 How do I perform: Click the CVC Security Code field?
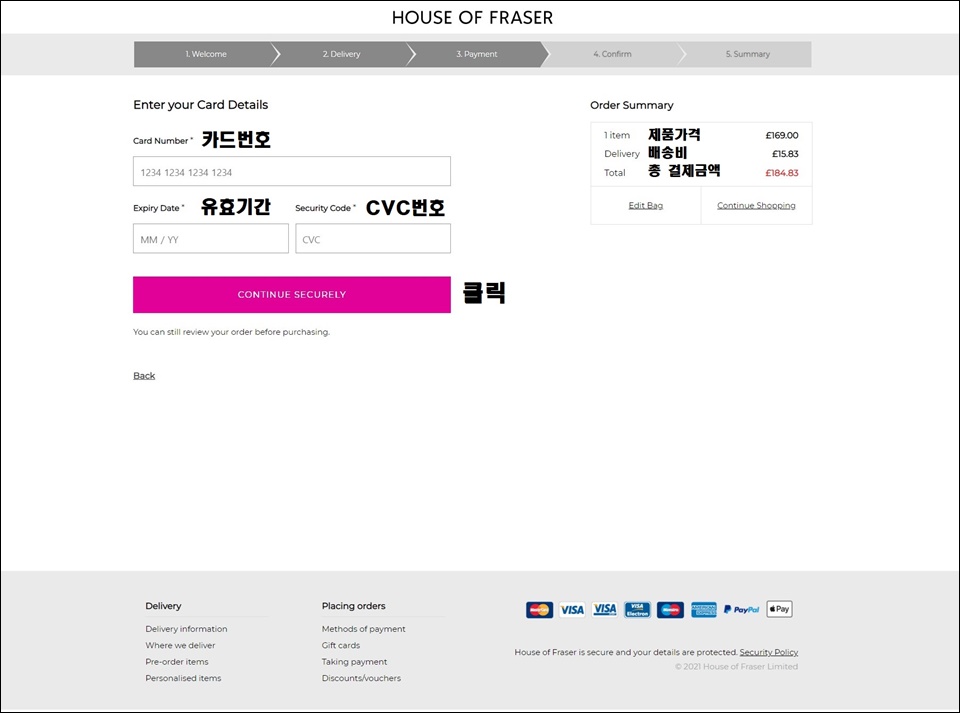click(x=373, y=238)
